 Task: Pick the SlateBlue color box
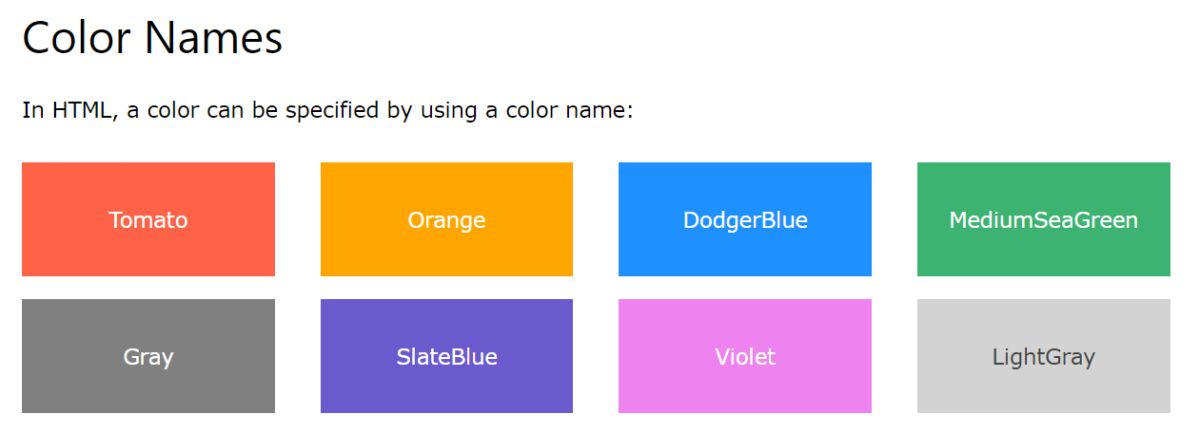[446, 356]
